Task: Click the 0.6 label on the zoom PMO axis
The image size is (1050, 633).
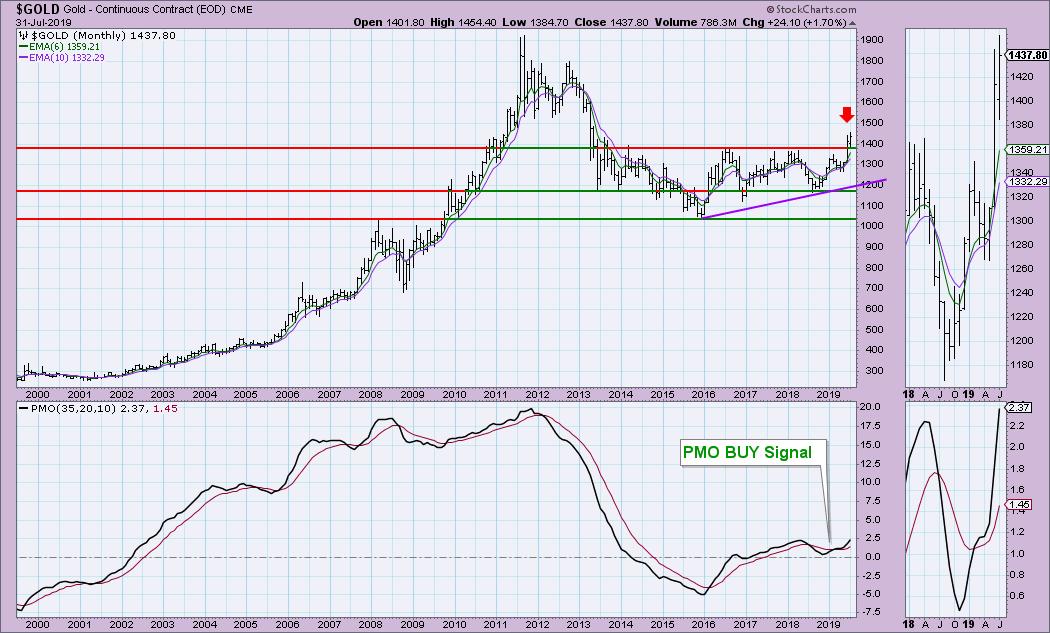Action: tap(1017, 595)
